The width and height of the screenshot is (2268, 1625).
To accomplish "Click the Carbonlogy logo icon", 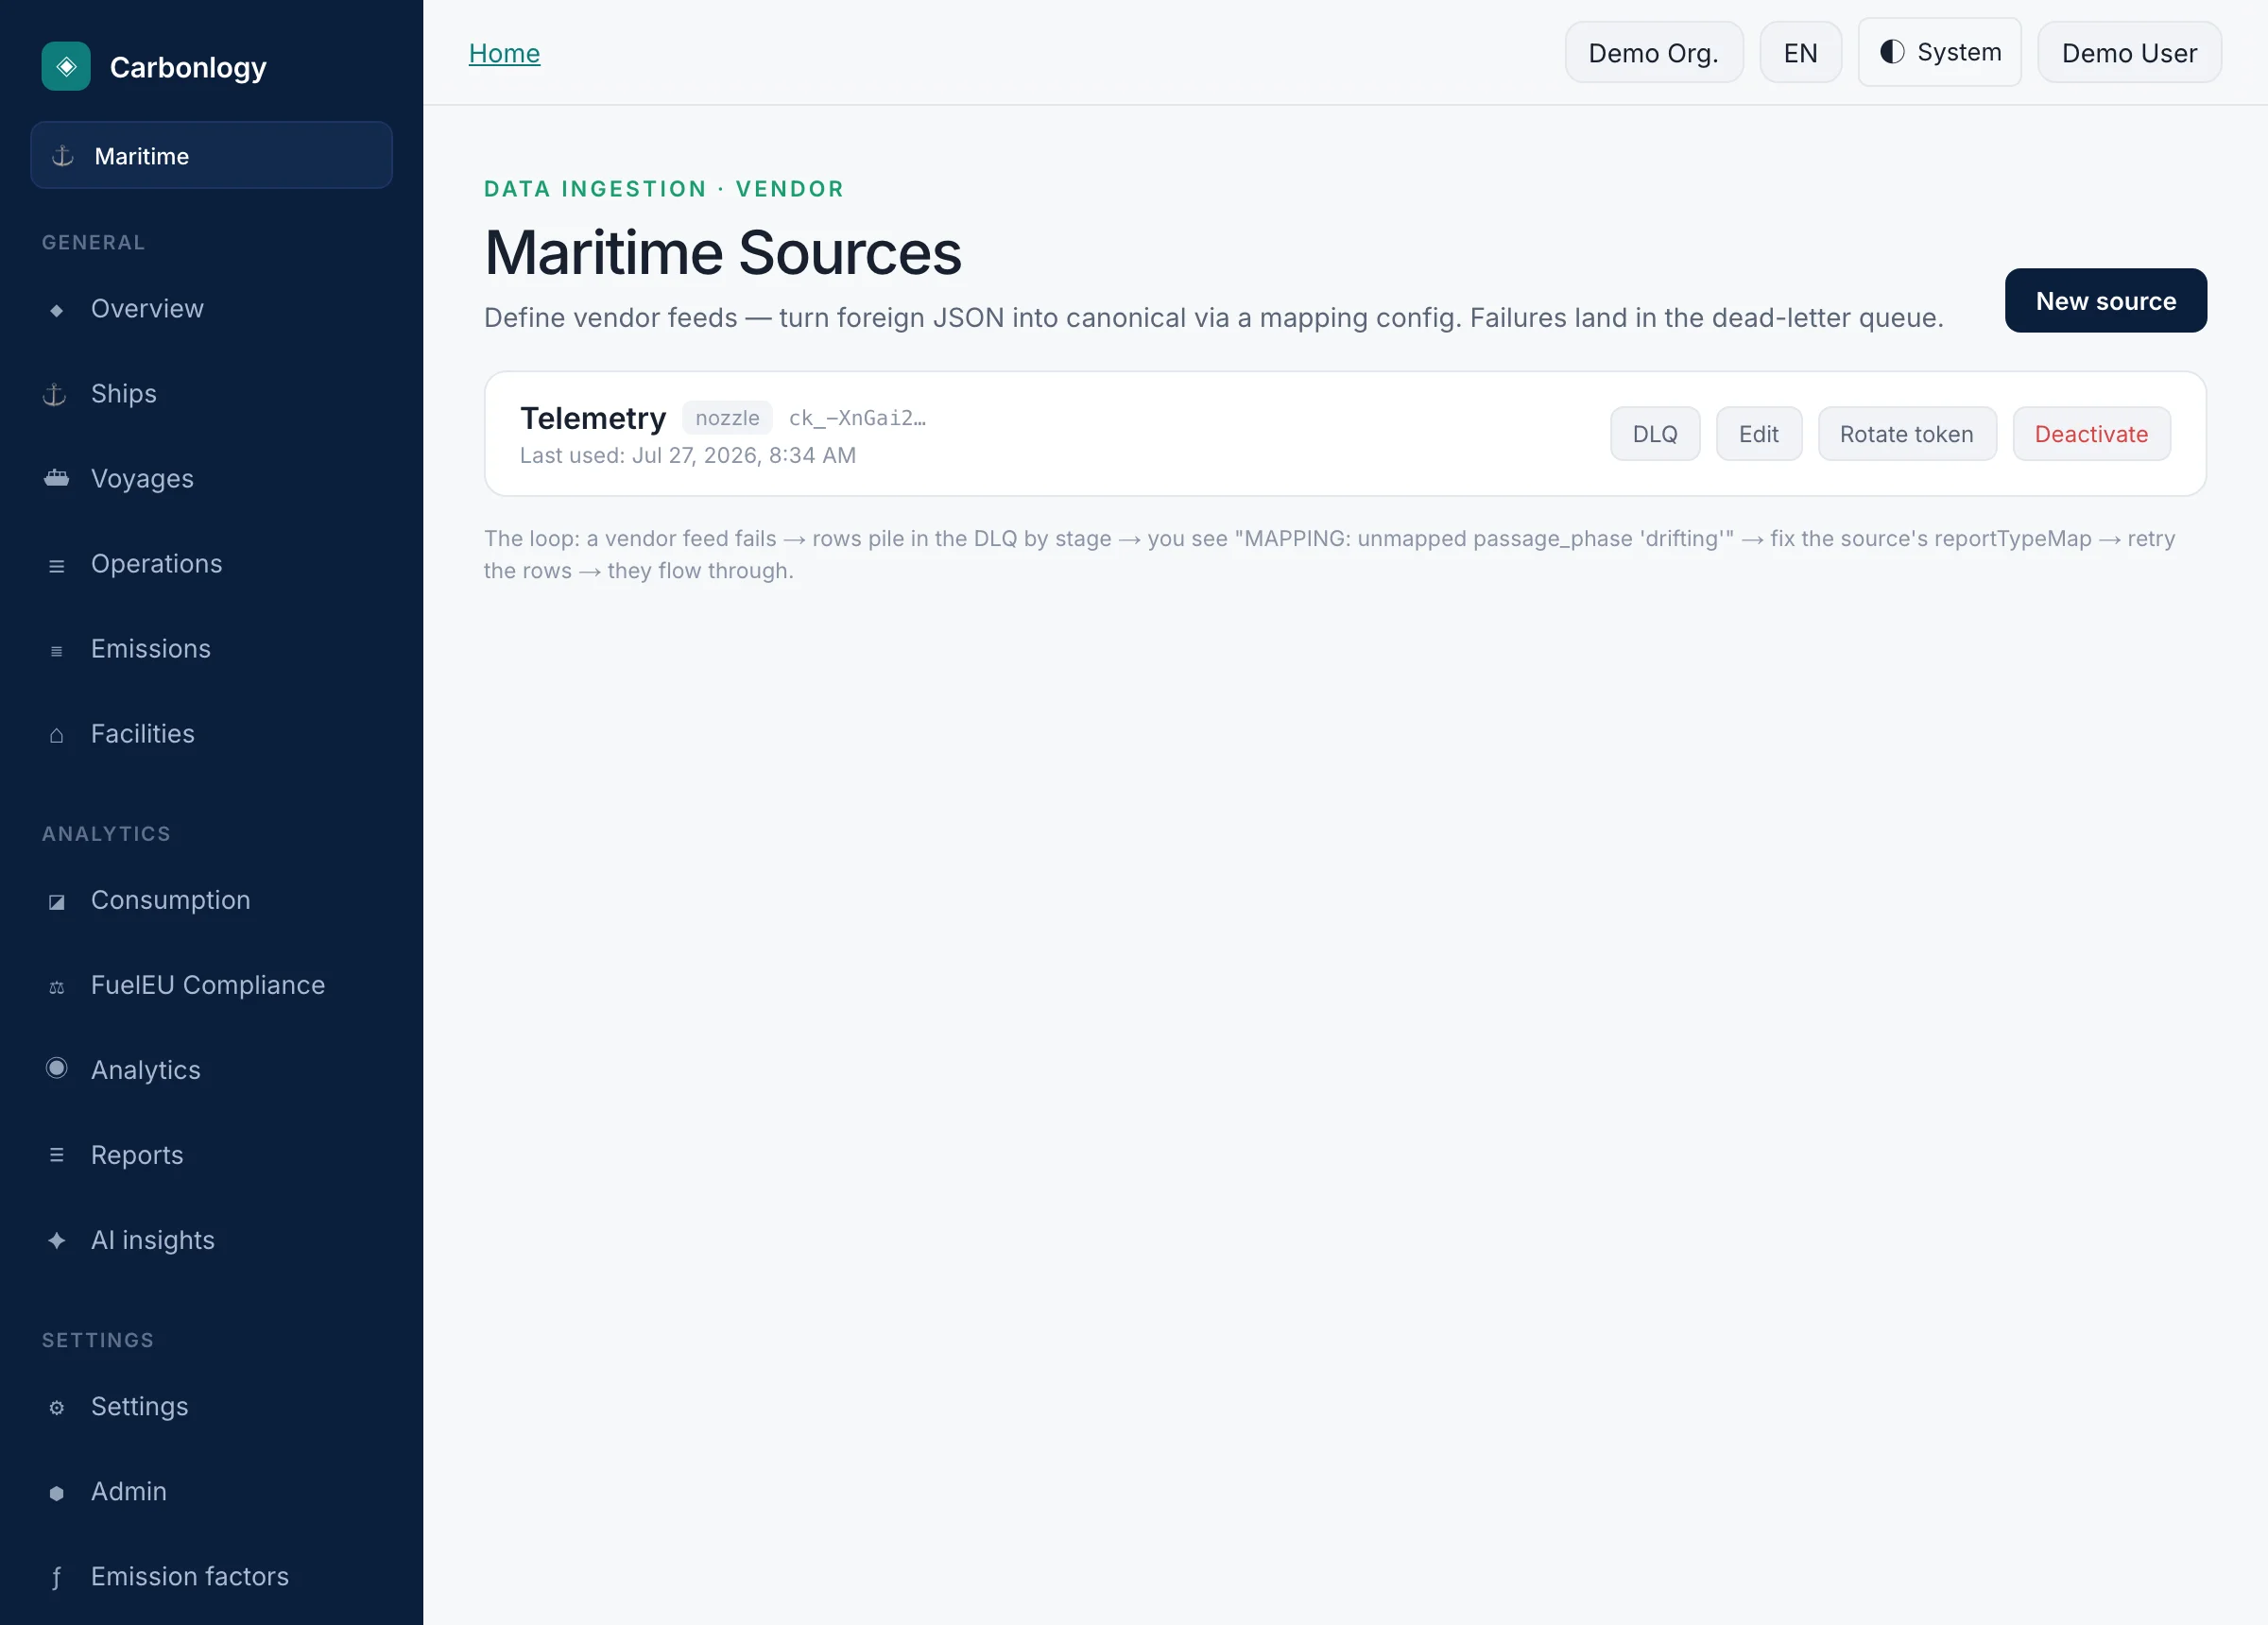I will point(66,66).
